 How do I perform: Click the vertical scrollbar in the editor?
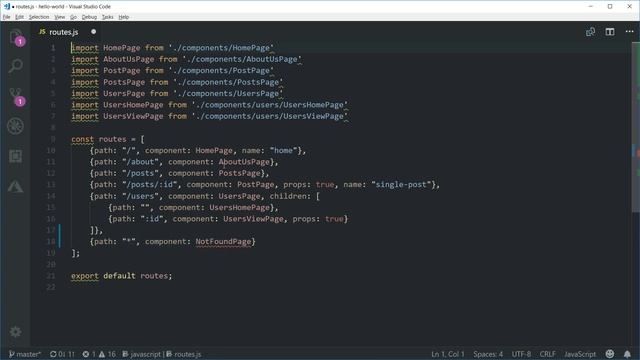click(636, 127)
